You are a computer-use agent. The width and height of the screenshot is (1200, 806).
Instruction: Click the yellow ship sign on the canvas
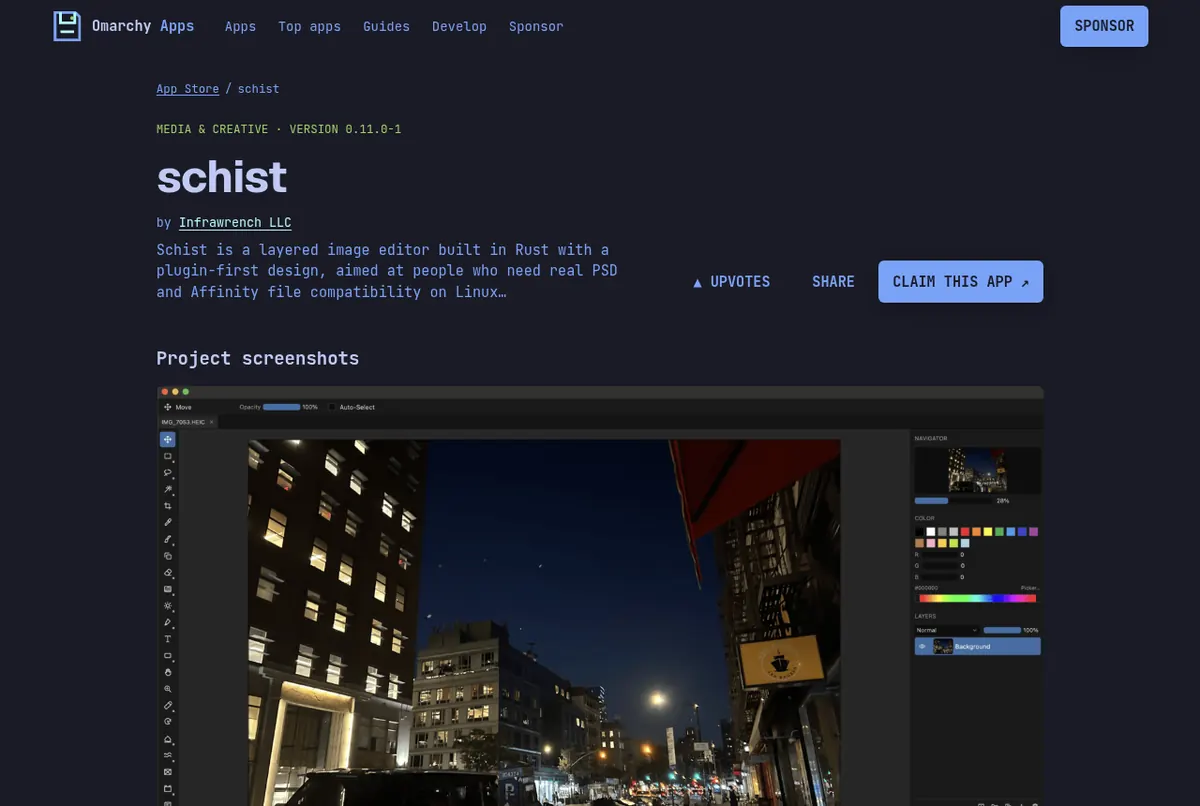click(x=781, y=660)
